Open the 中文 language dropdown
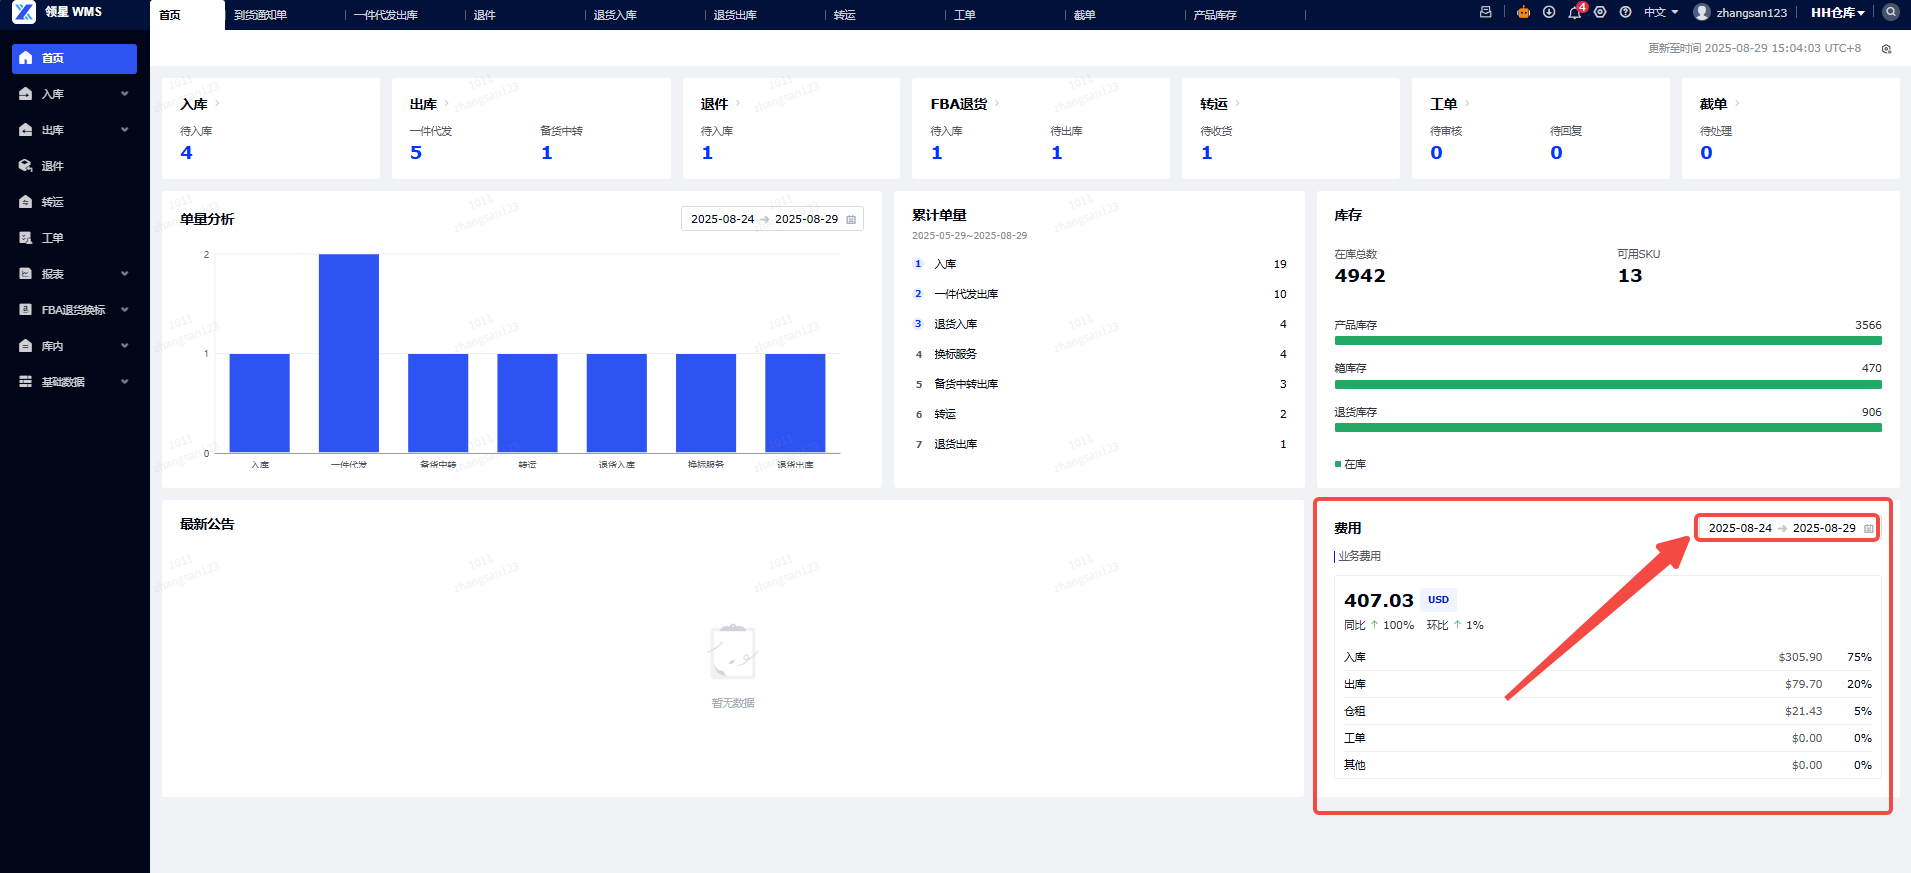The width and height of the screenshot is (1911, 873). click(x=1661, y=12)
